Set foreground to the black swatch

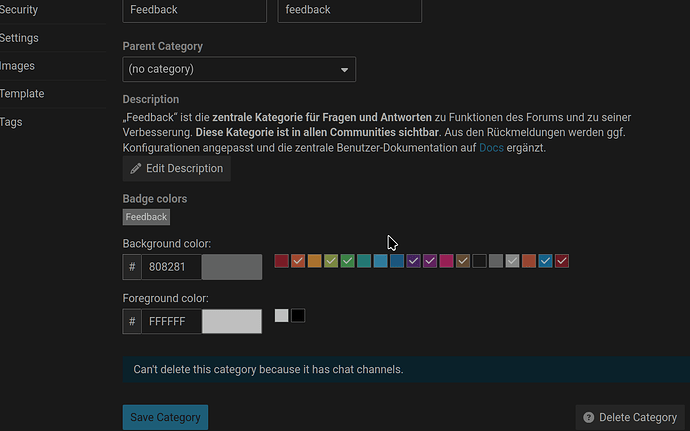point(298,316)
